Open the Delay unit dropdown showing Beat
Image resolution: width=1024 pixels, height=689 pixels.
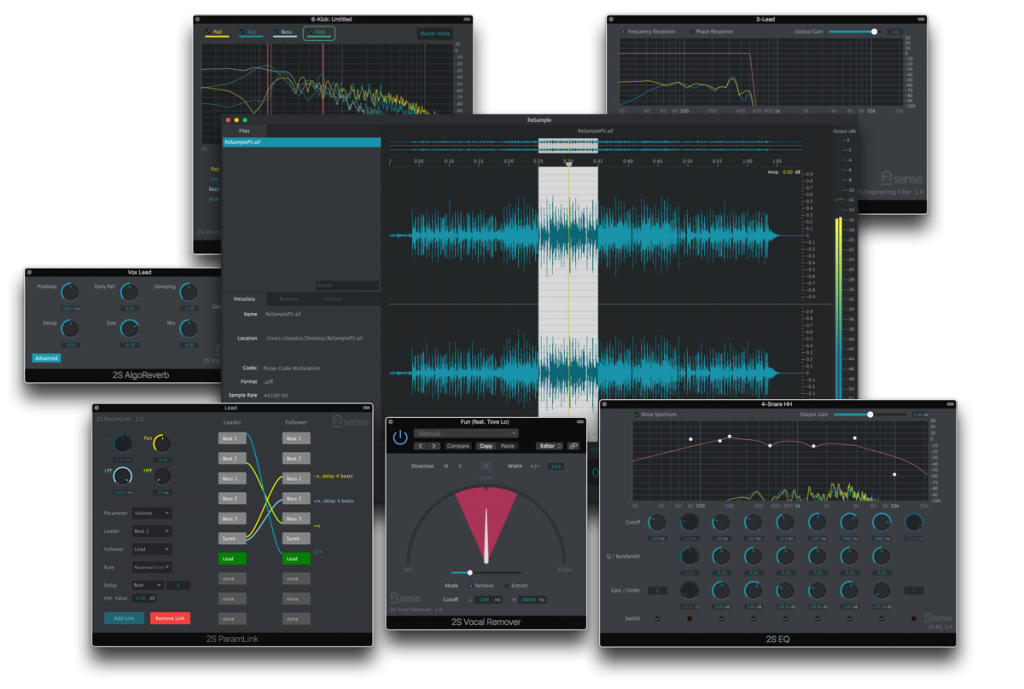click(148, 585)
